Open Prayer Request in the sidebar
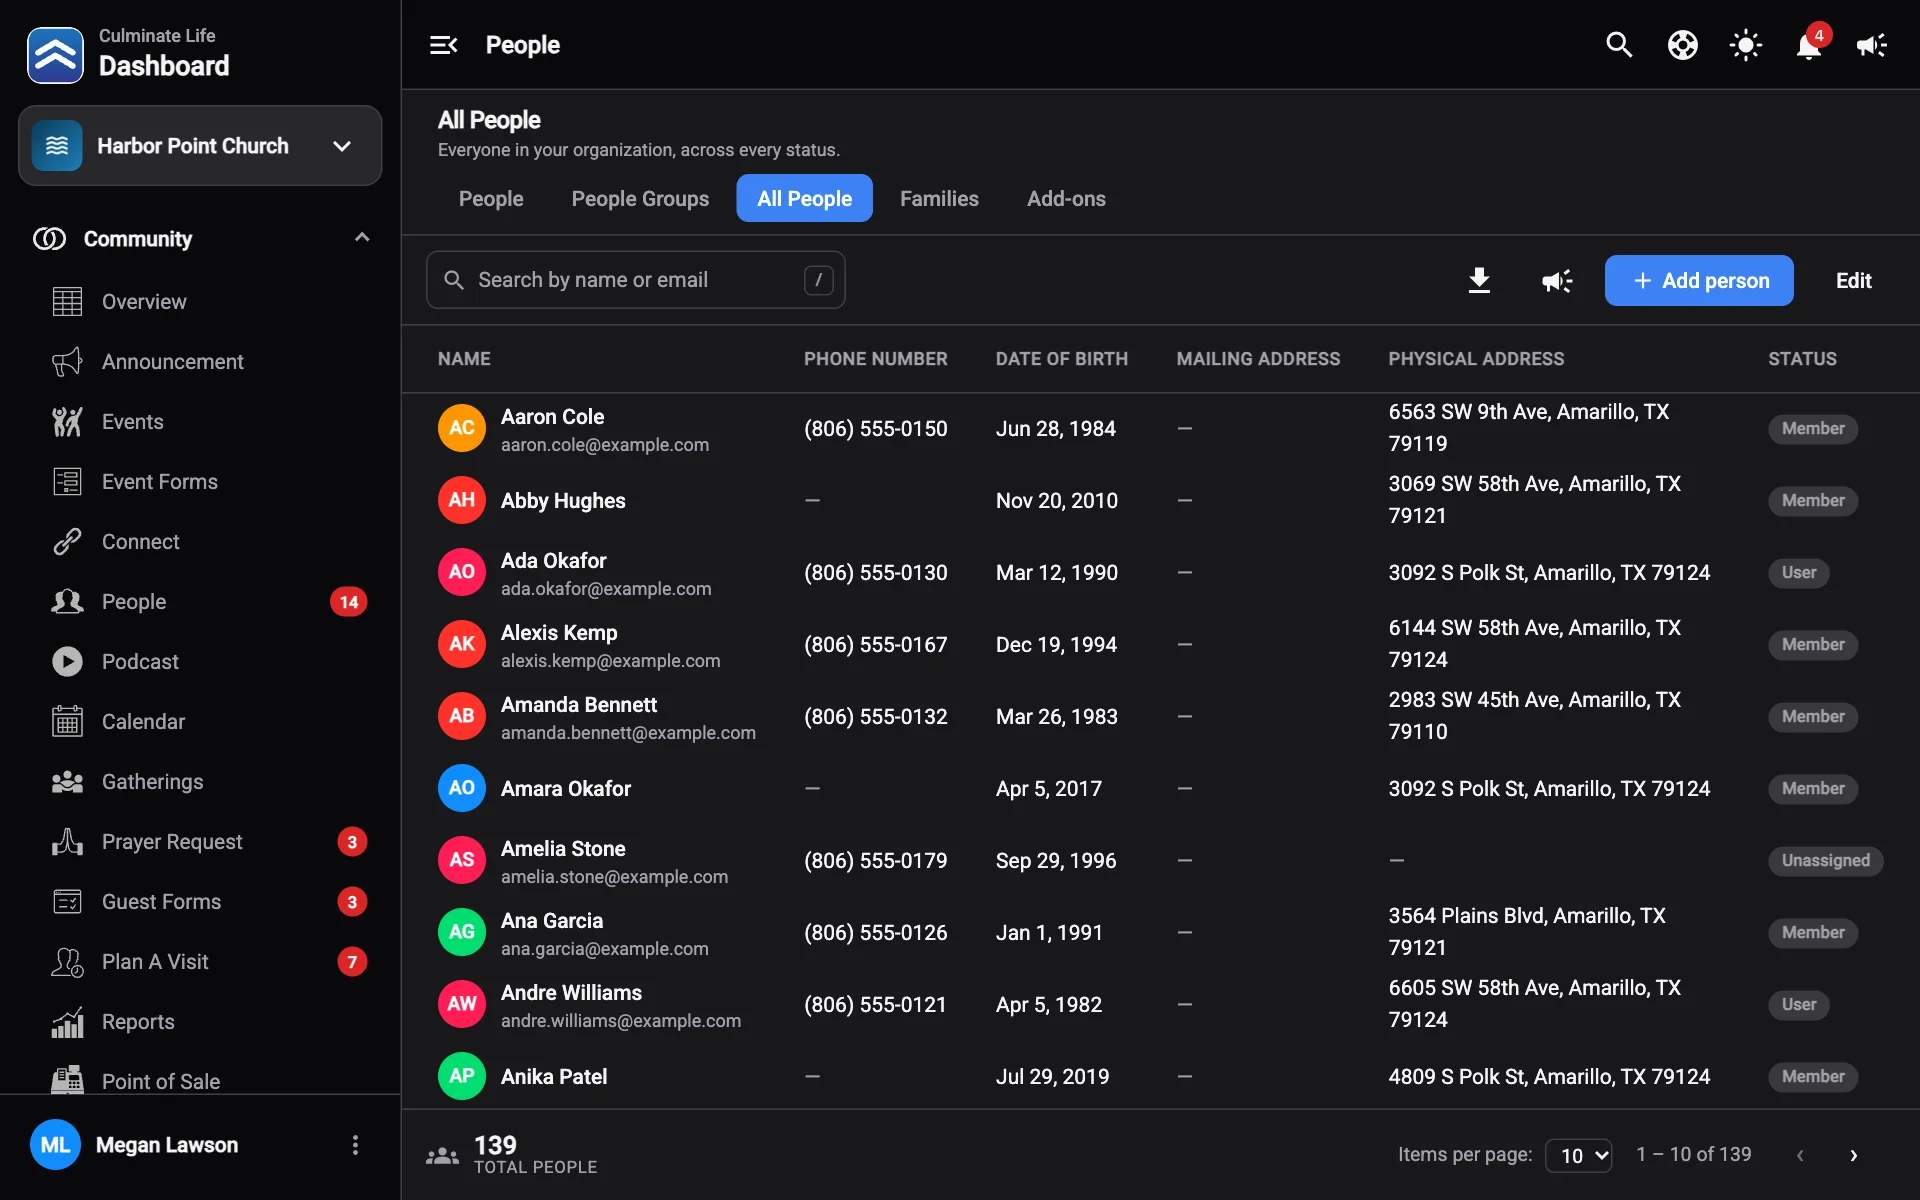 coord(200,842)
